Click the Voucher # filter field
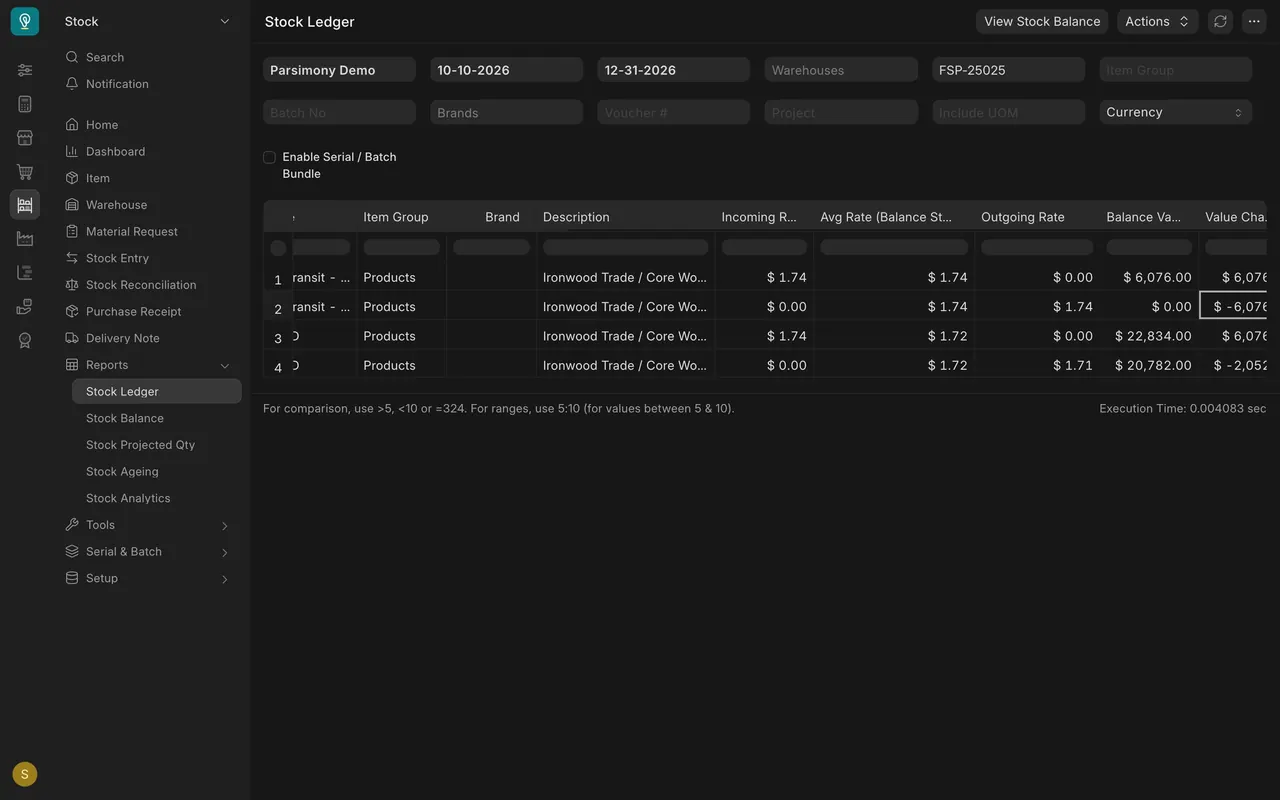Viewport: 1280px width, 800px height. click(x=674, y=112)
